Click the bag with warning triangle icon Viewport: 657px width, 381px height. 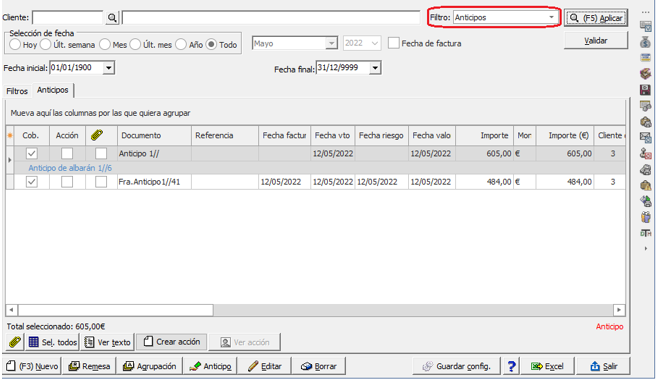[645, 185]
